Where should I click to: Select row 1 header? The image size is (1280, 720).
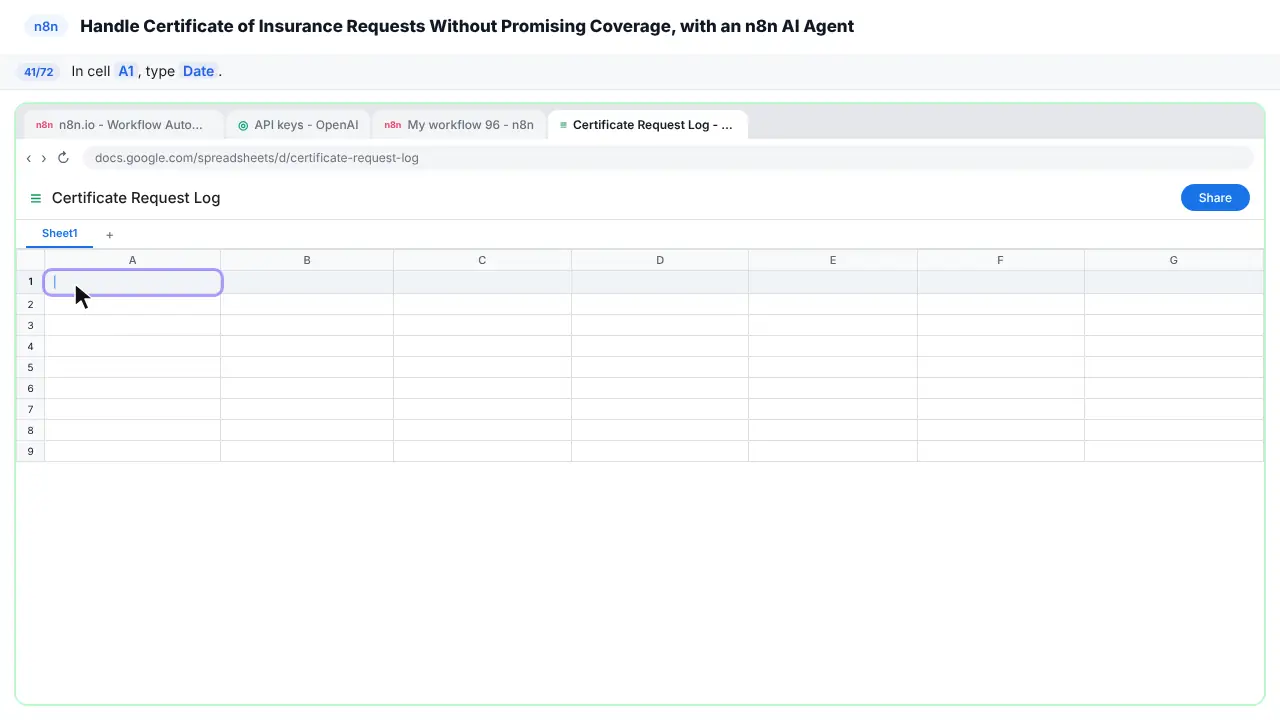(x=31, y=282)
